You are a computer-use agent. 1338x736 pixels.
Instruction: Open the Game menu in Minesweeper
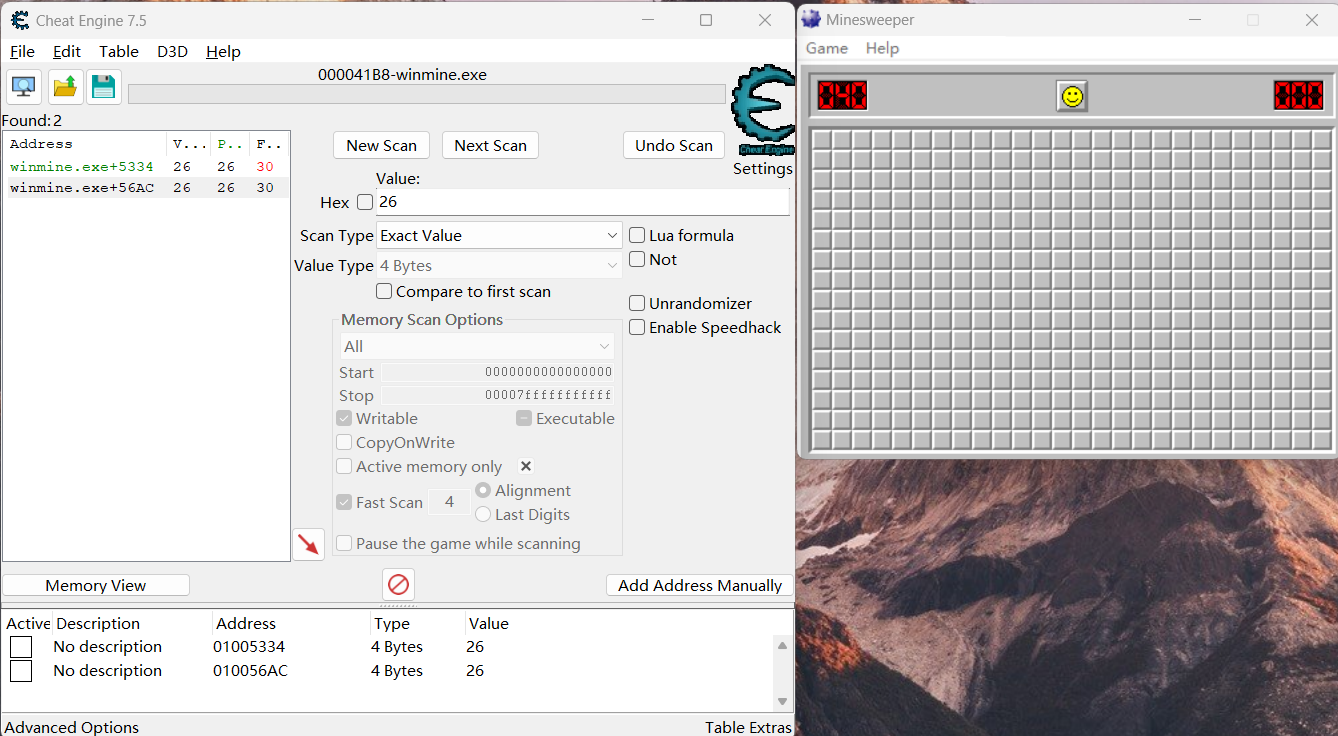(x=826, y=48)
